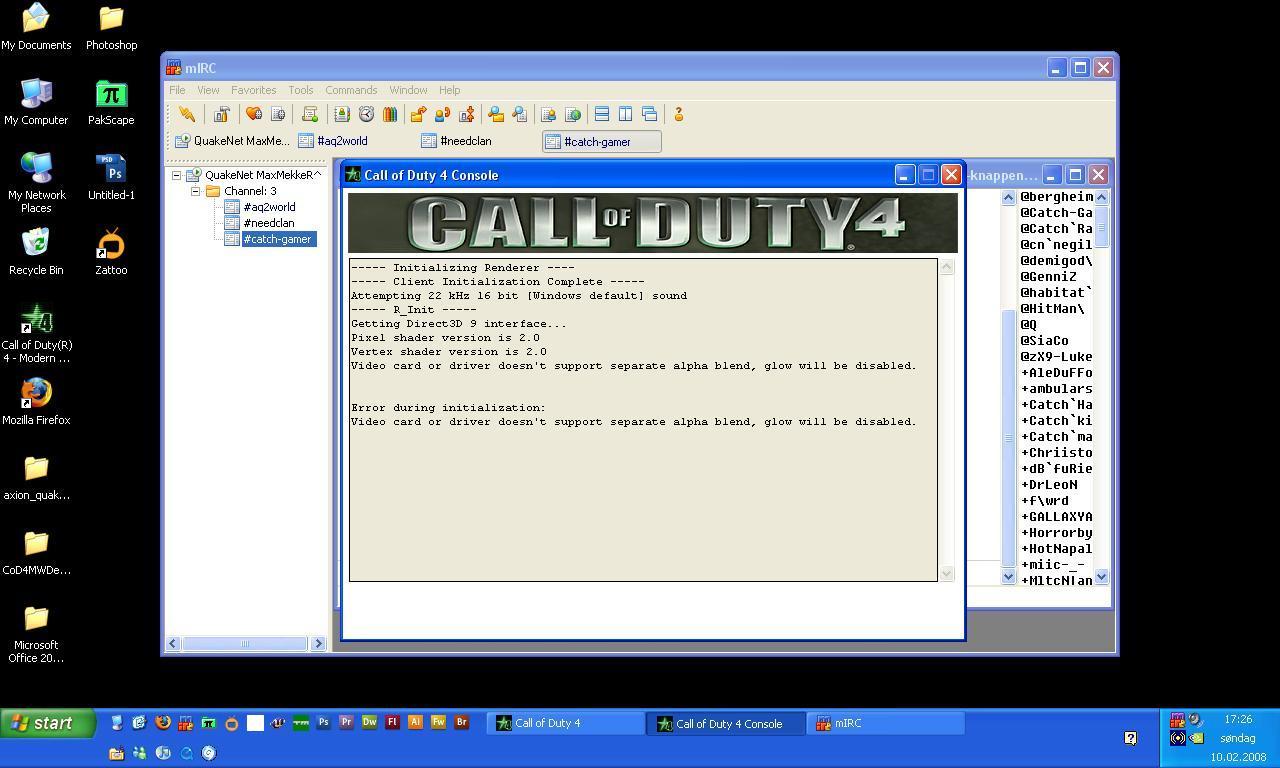Image resolution: width=1280 pixels, height=768 pixels.
Task: Open mIRC Tools menu
Action: pos(301,90)
